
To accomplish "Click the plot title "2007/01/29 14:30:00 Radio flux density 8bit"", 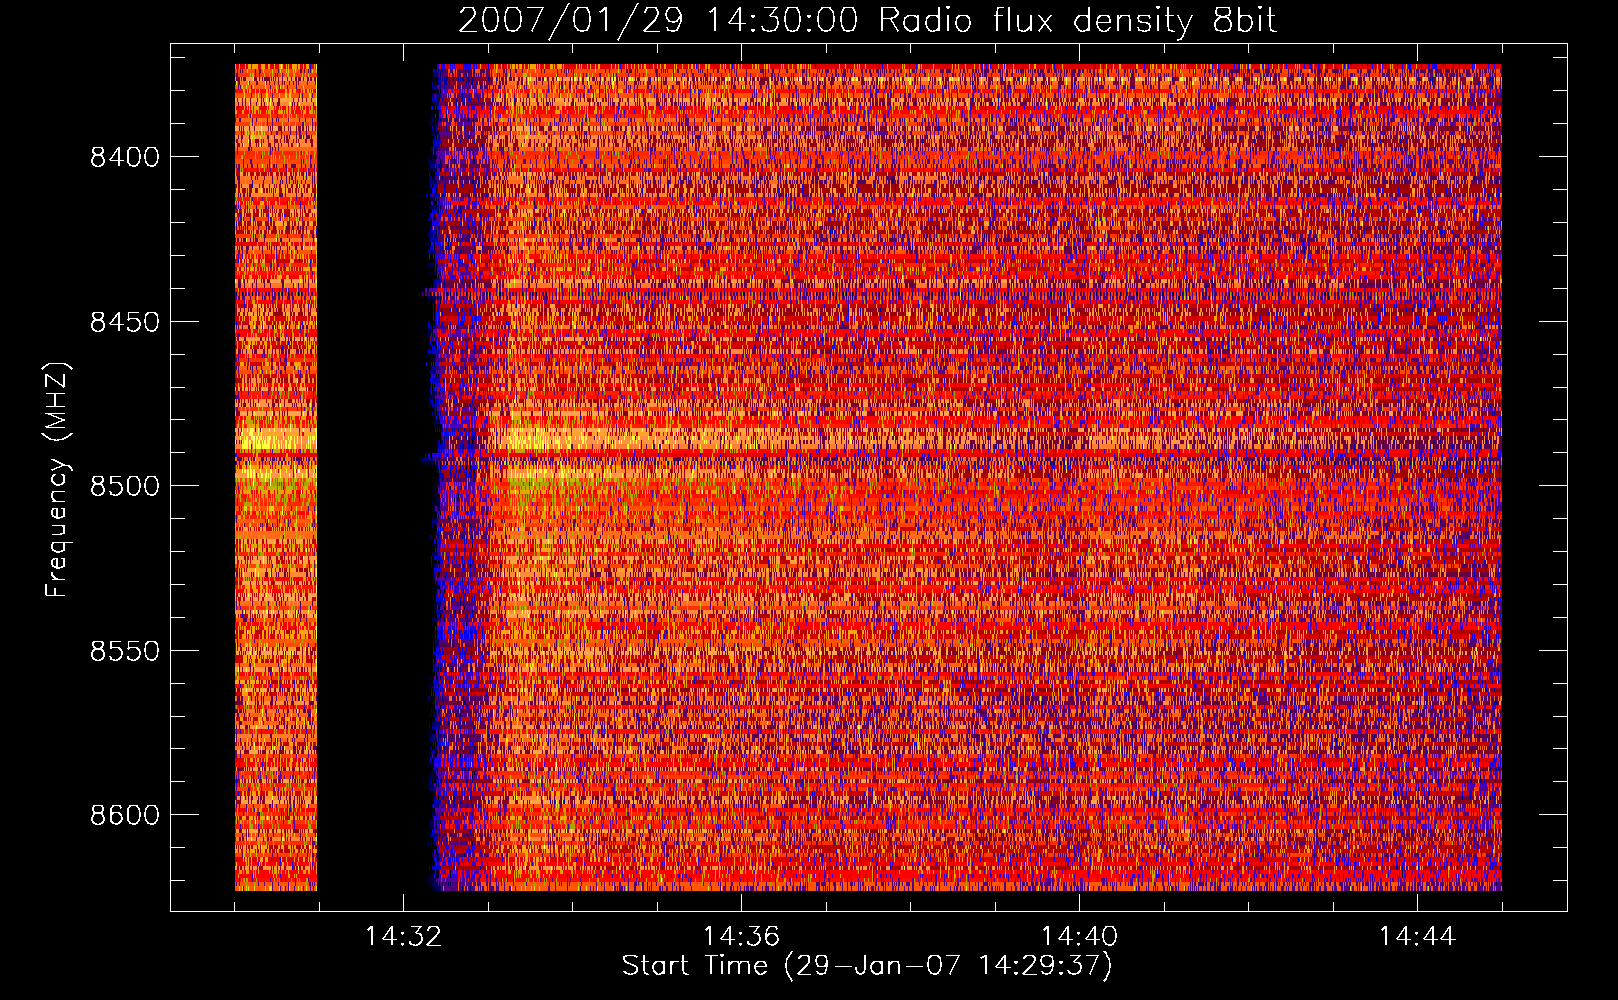I will [867, 21].
